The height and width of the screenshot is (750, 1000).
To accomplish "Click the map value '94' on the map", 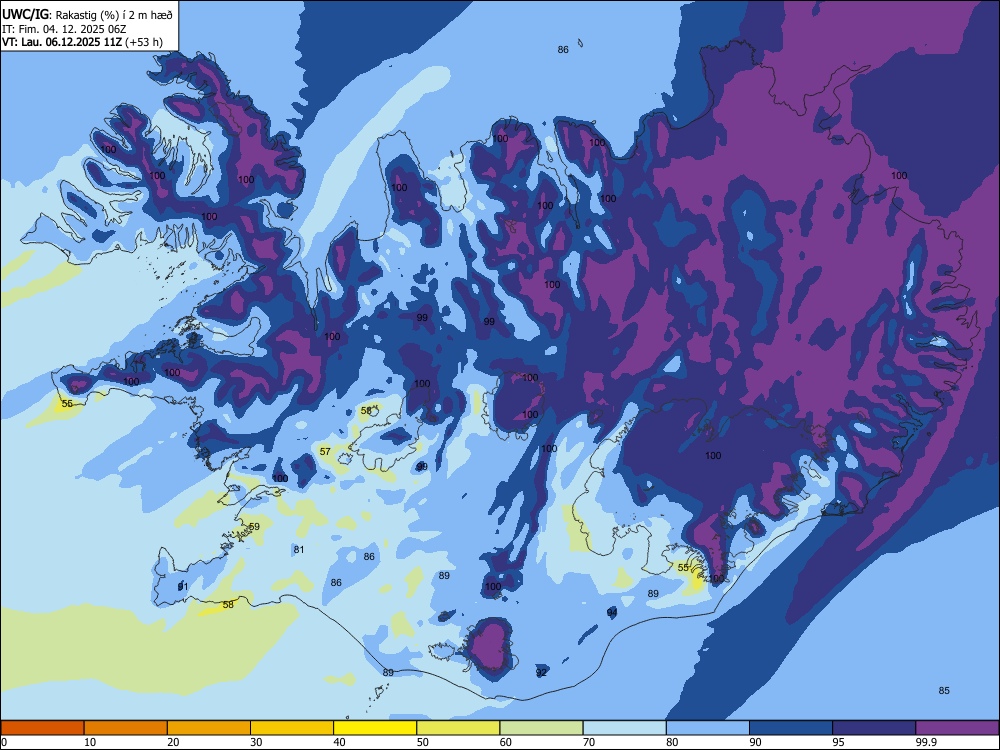I will 612,612.
